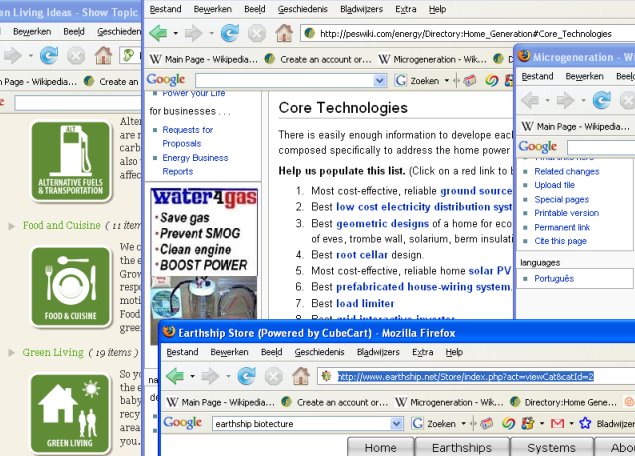This screenshot has height=456, width=635.
Task: Open 'Microgeneration - Wik...' bookmark in Earthship window
Action: (449, 402)
